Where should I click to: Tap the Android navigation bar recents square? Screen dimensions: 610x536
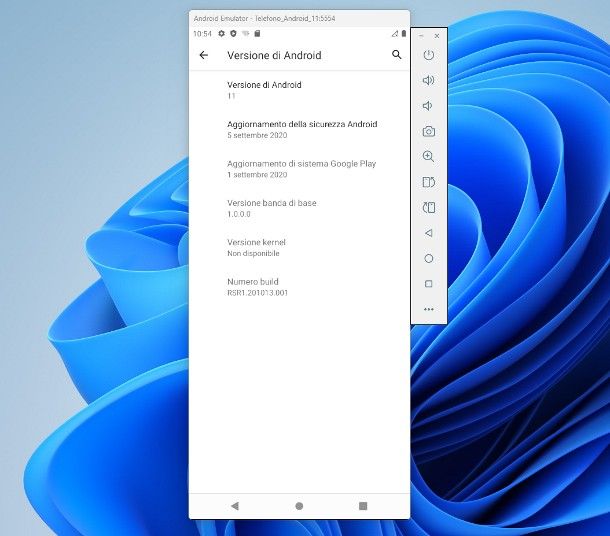coord(363,506)
